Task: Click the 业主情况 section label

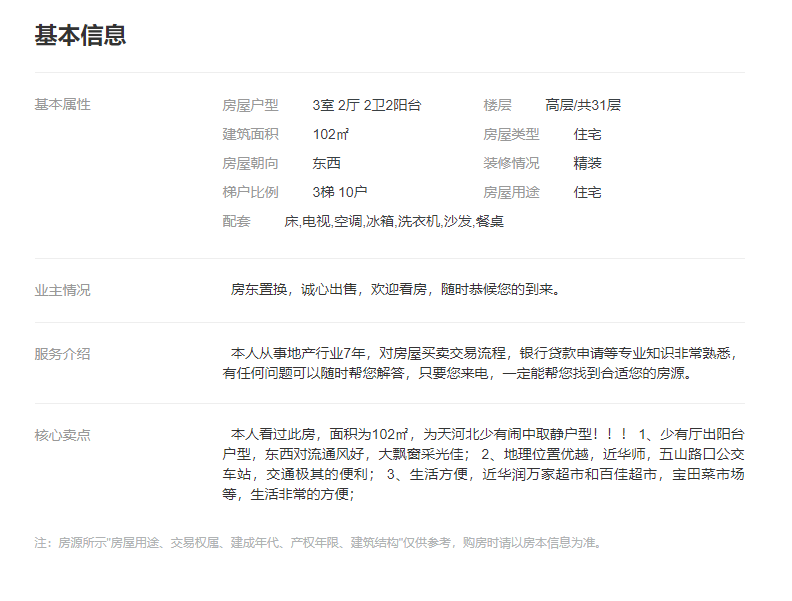Action: click(63, 290)
